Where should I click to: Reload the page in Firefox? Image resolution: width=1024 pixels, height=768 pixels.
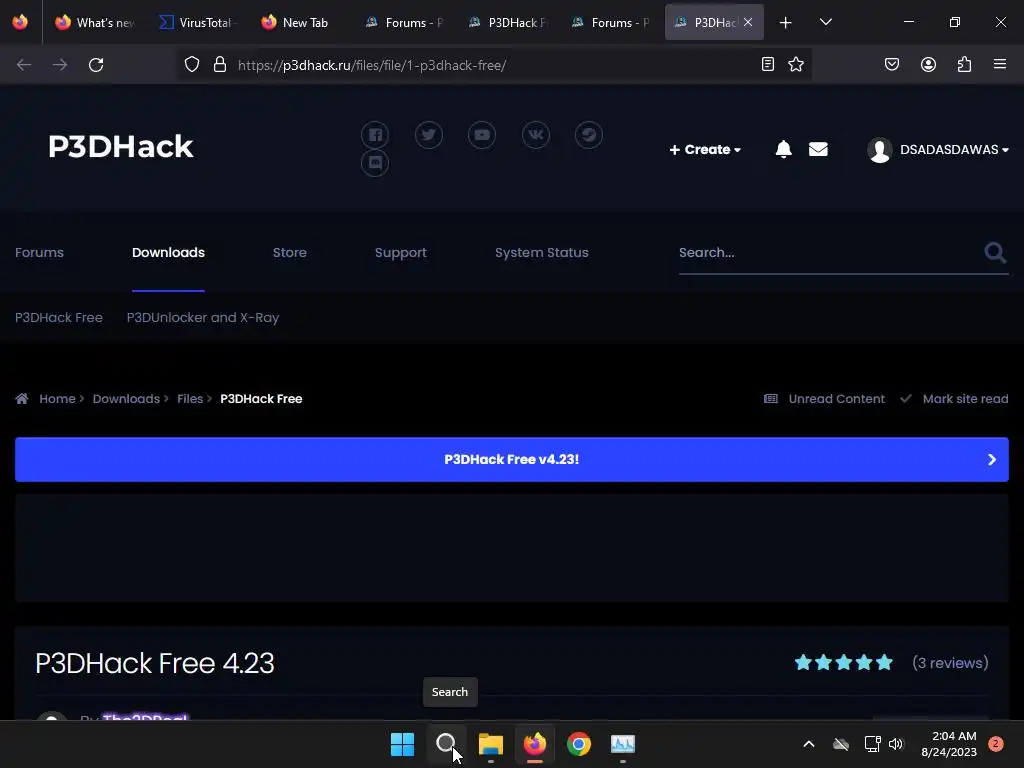point(96,65)
